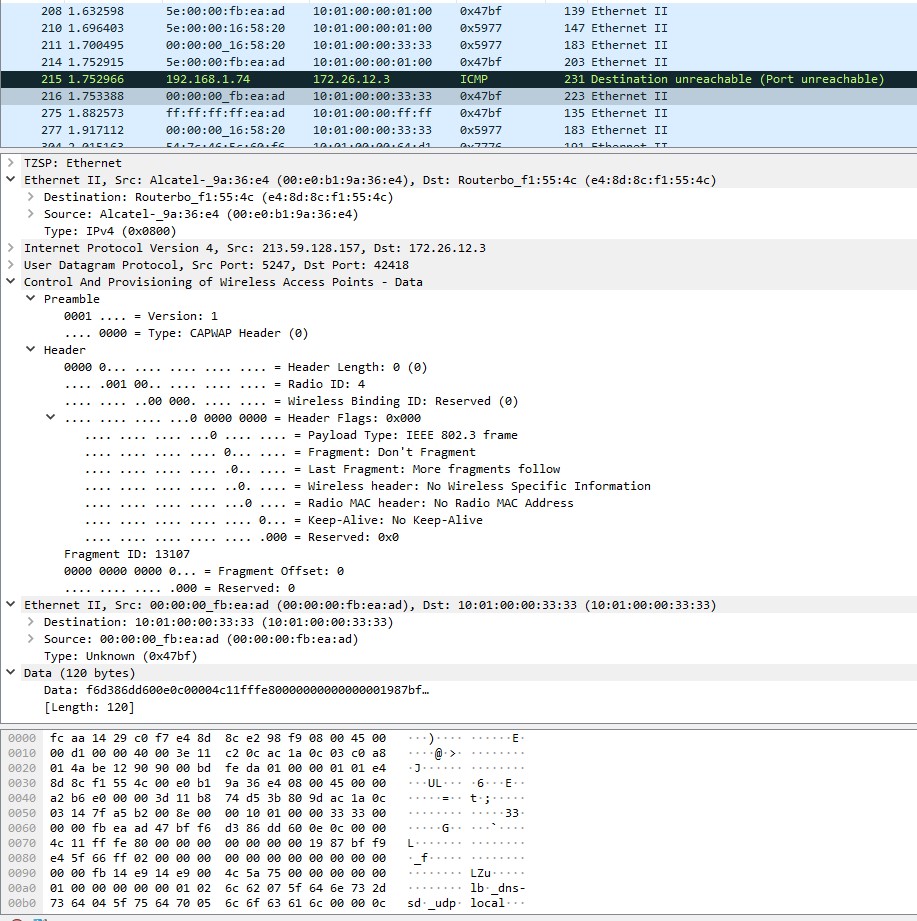Viewport: 917px width, 921px height.
Task: Select the User Datagram Protocol line
Action: tap(150, 265)
